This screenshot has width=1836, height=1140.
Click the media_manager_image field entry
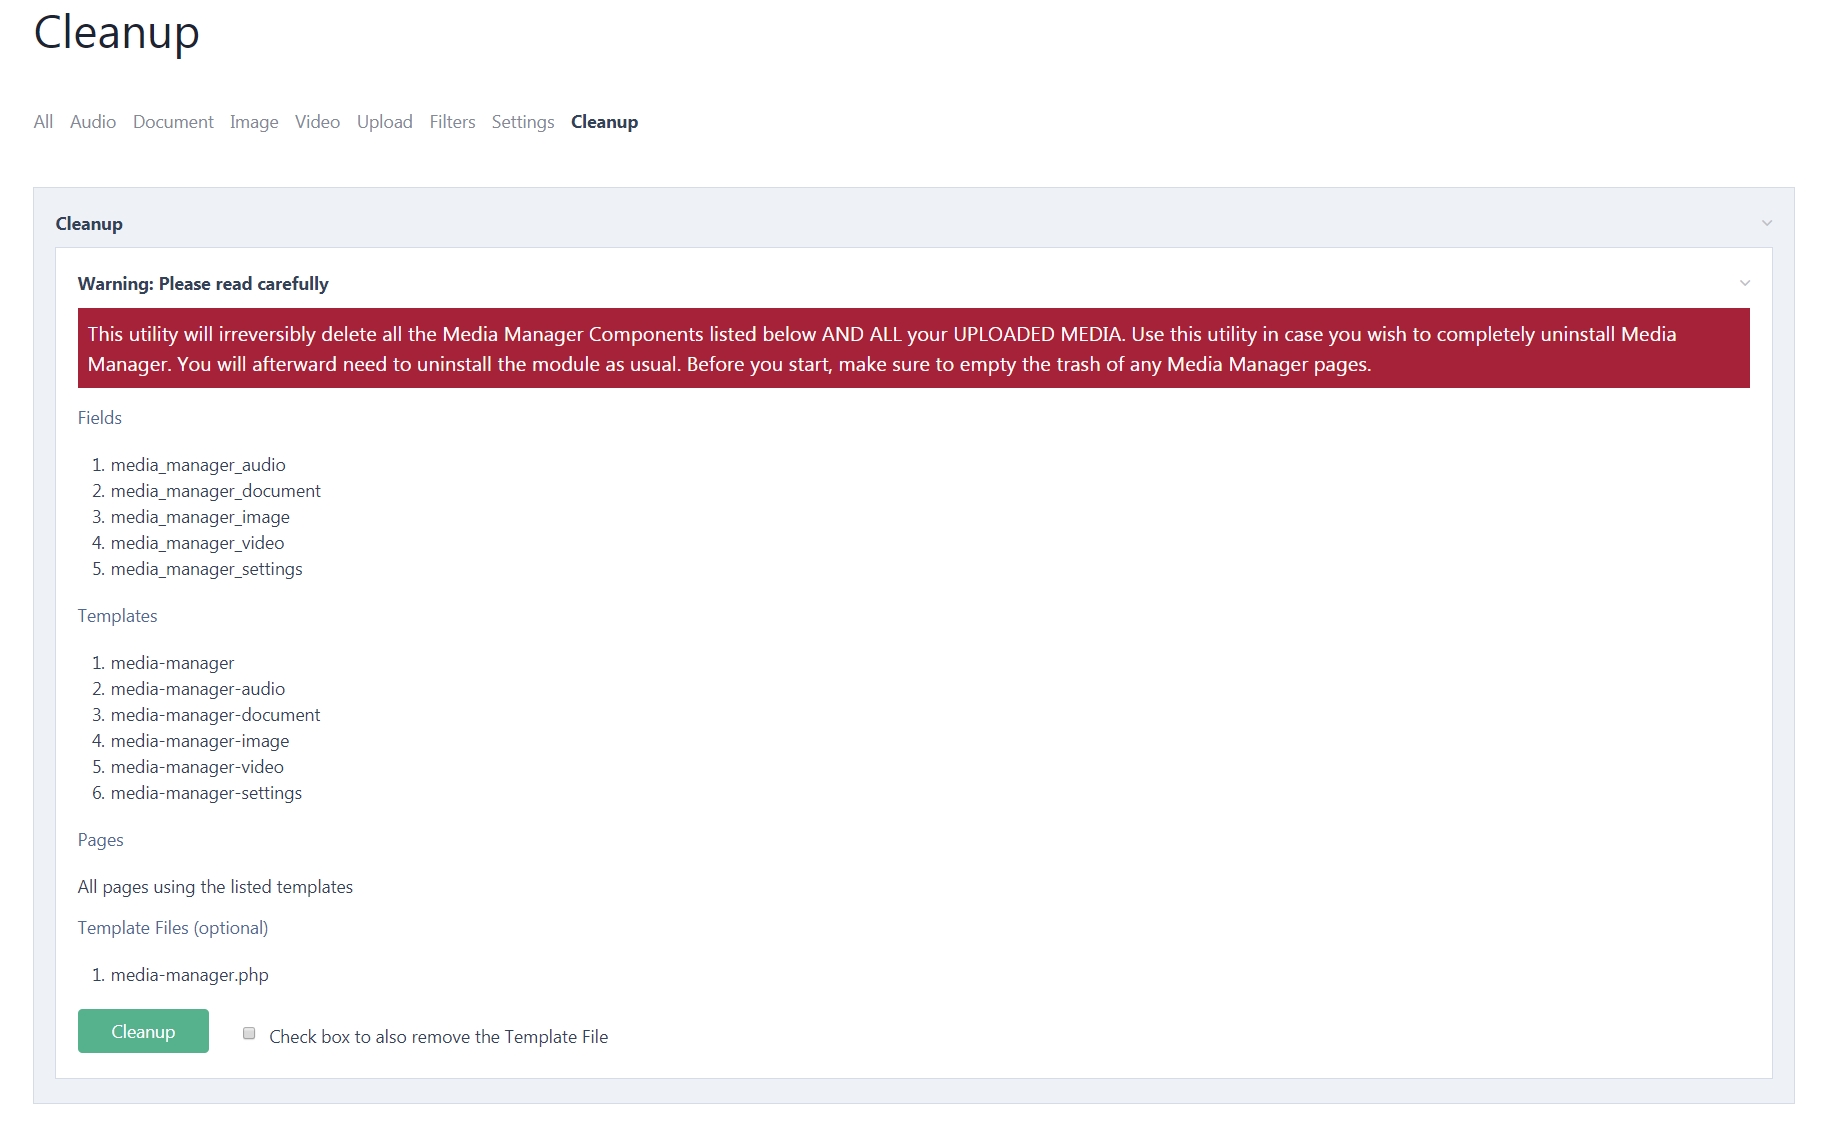(x=200, y=517)
